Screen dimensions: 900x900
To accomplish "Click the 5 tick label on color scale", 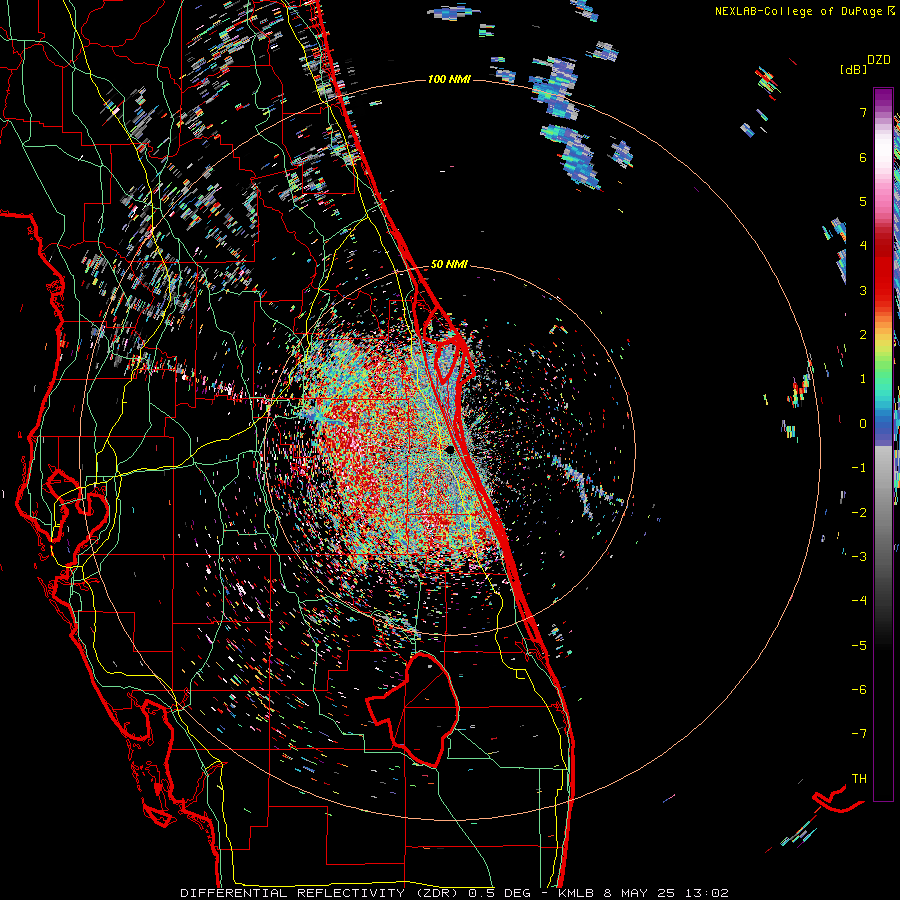I will point(863,201).
